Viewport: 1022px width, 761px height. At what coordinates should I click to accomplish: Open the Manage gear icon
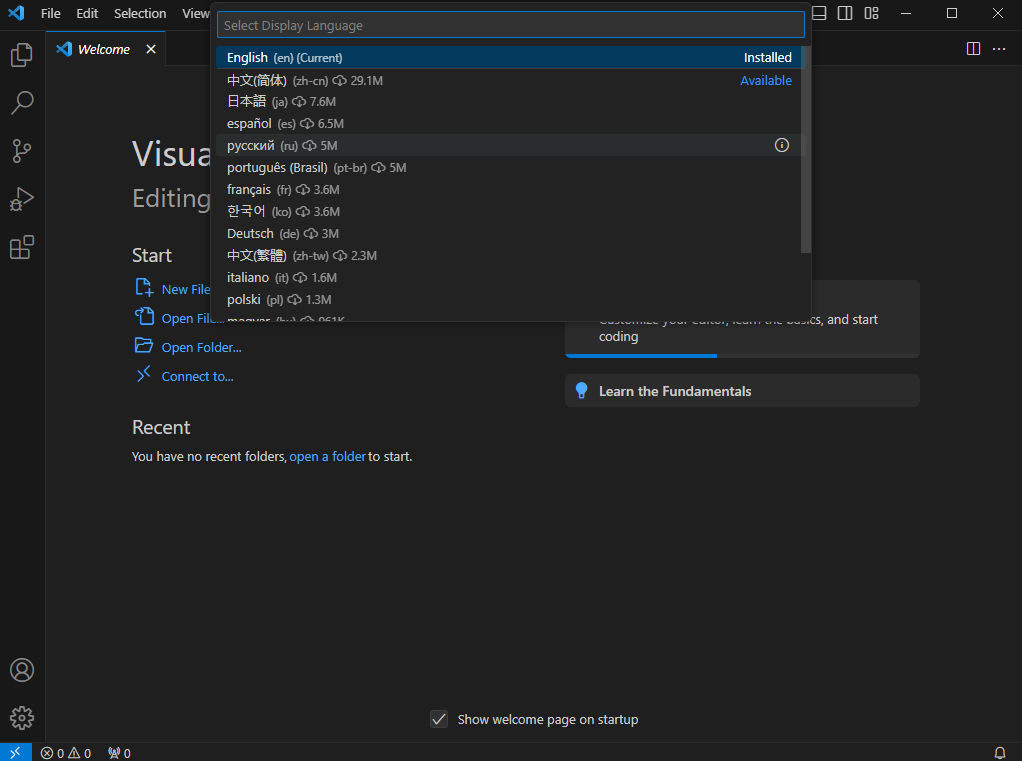[x=22, y=718]
